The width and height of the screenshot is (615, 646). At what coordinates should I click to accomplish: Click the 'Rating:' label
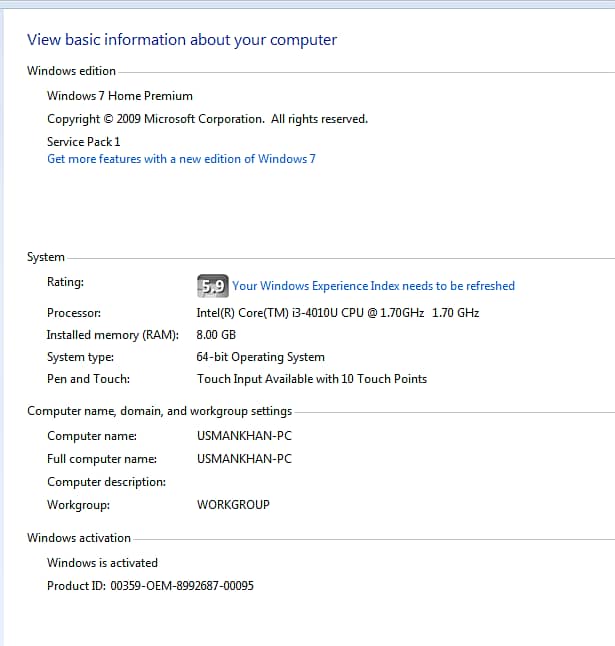click(65, 282)
